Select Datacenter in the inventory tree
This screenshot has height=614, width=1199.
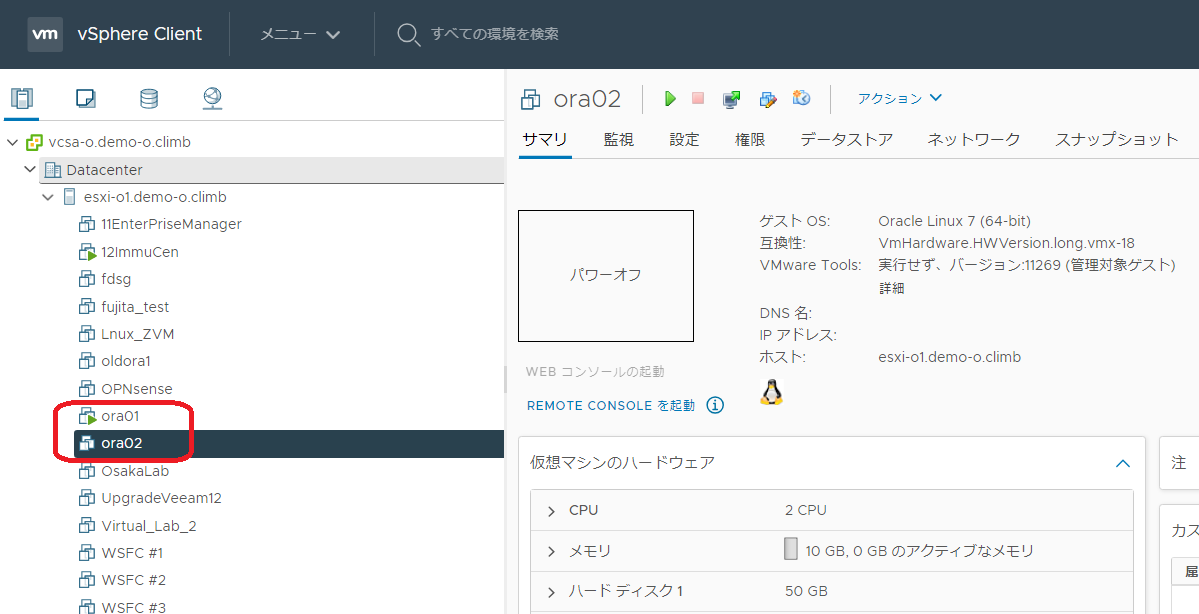tap(104, 170)
